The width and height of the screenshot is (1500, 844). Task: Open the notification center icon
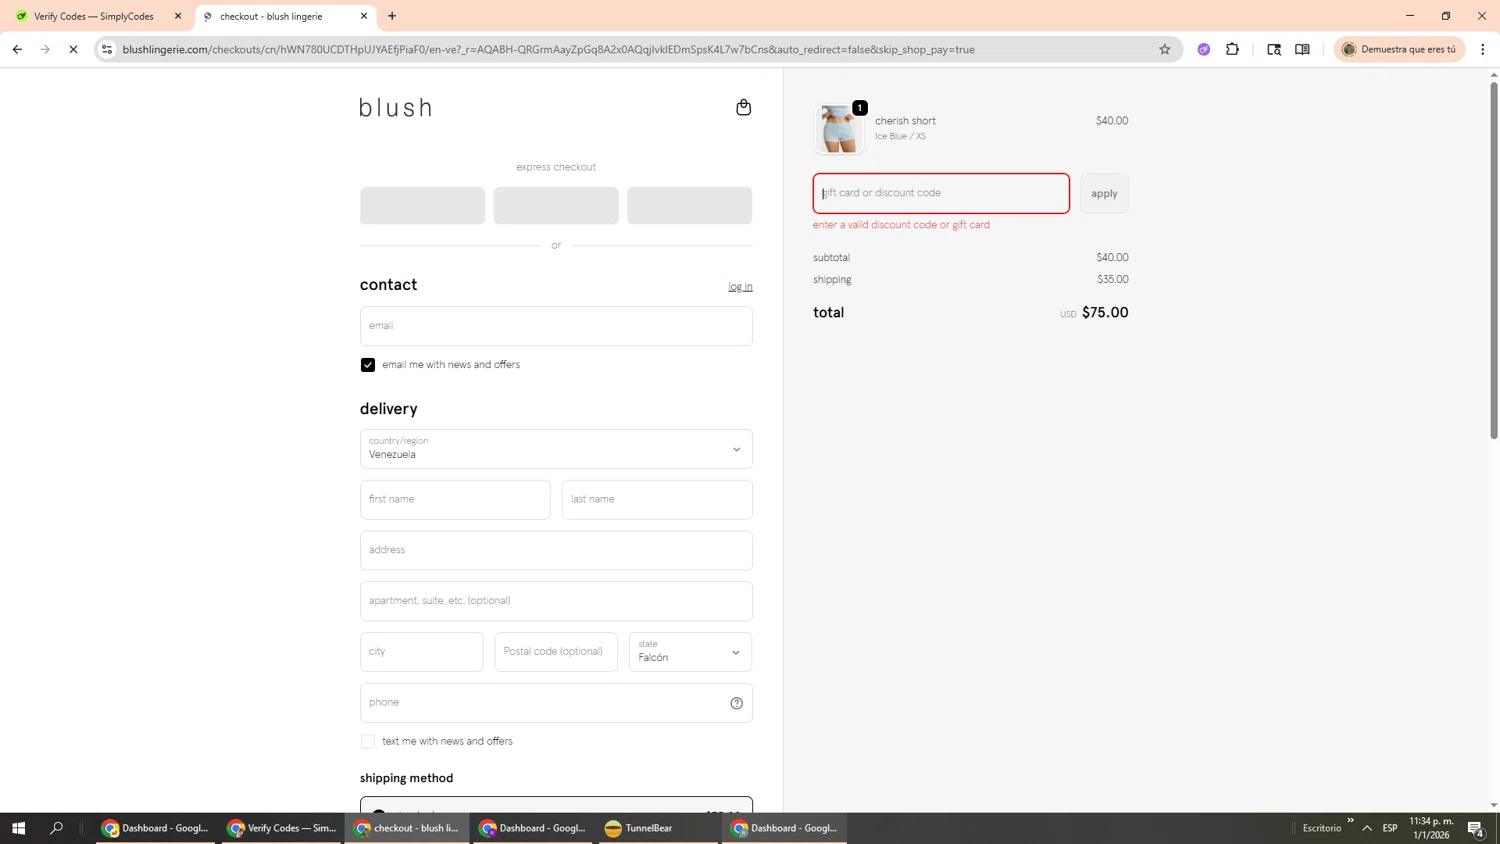[1476, 828]
